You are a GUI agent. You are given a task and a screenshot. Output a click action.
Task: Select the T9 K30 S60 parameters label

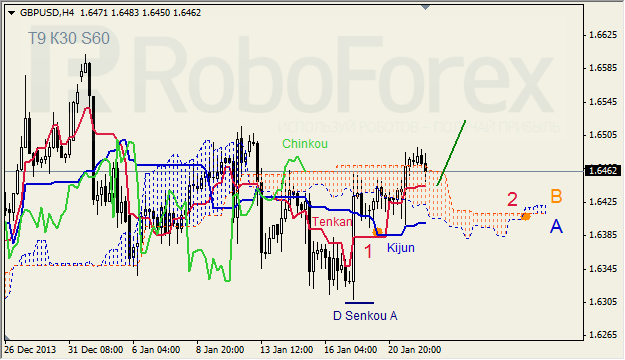click(69, 38)
